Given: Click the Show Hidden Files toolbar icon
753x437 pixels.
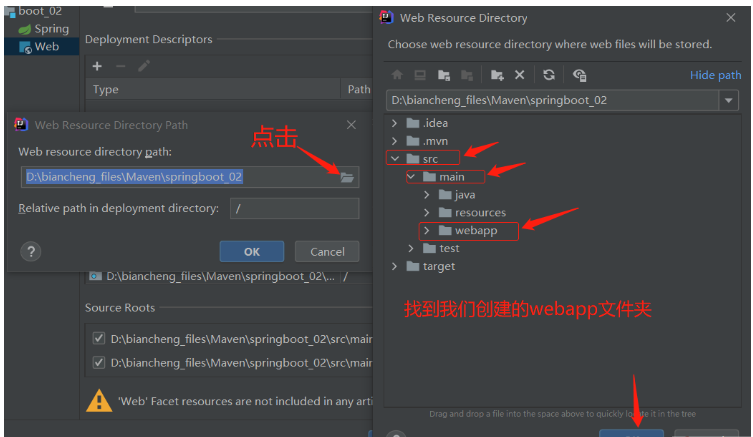Looking at the screenshot, I should click(x=579, y=75).
